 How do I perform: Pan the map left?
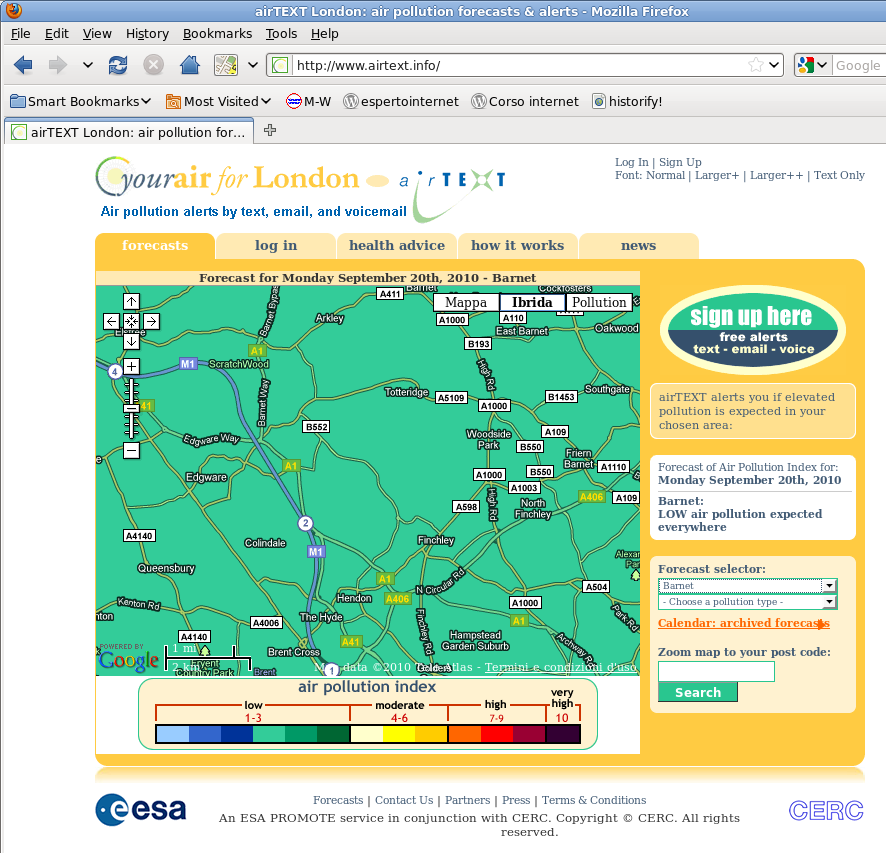click(x=111, y=321)
